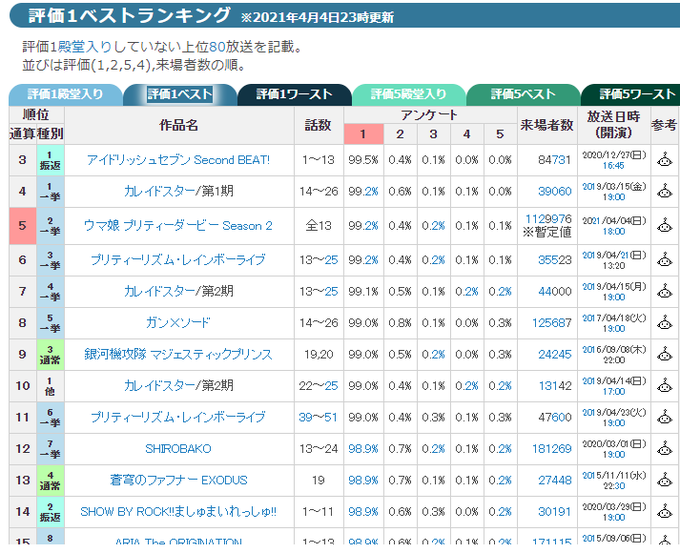Click the highlighted survey column header 1
This screenshot has width=680, height=553.
363,134
